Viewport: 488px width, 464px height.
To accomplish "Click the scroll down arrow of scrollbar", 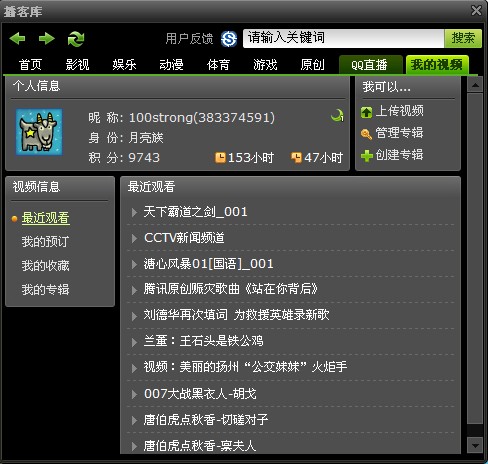I will (x=475, y=445).
